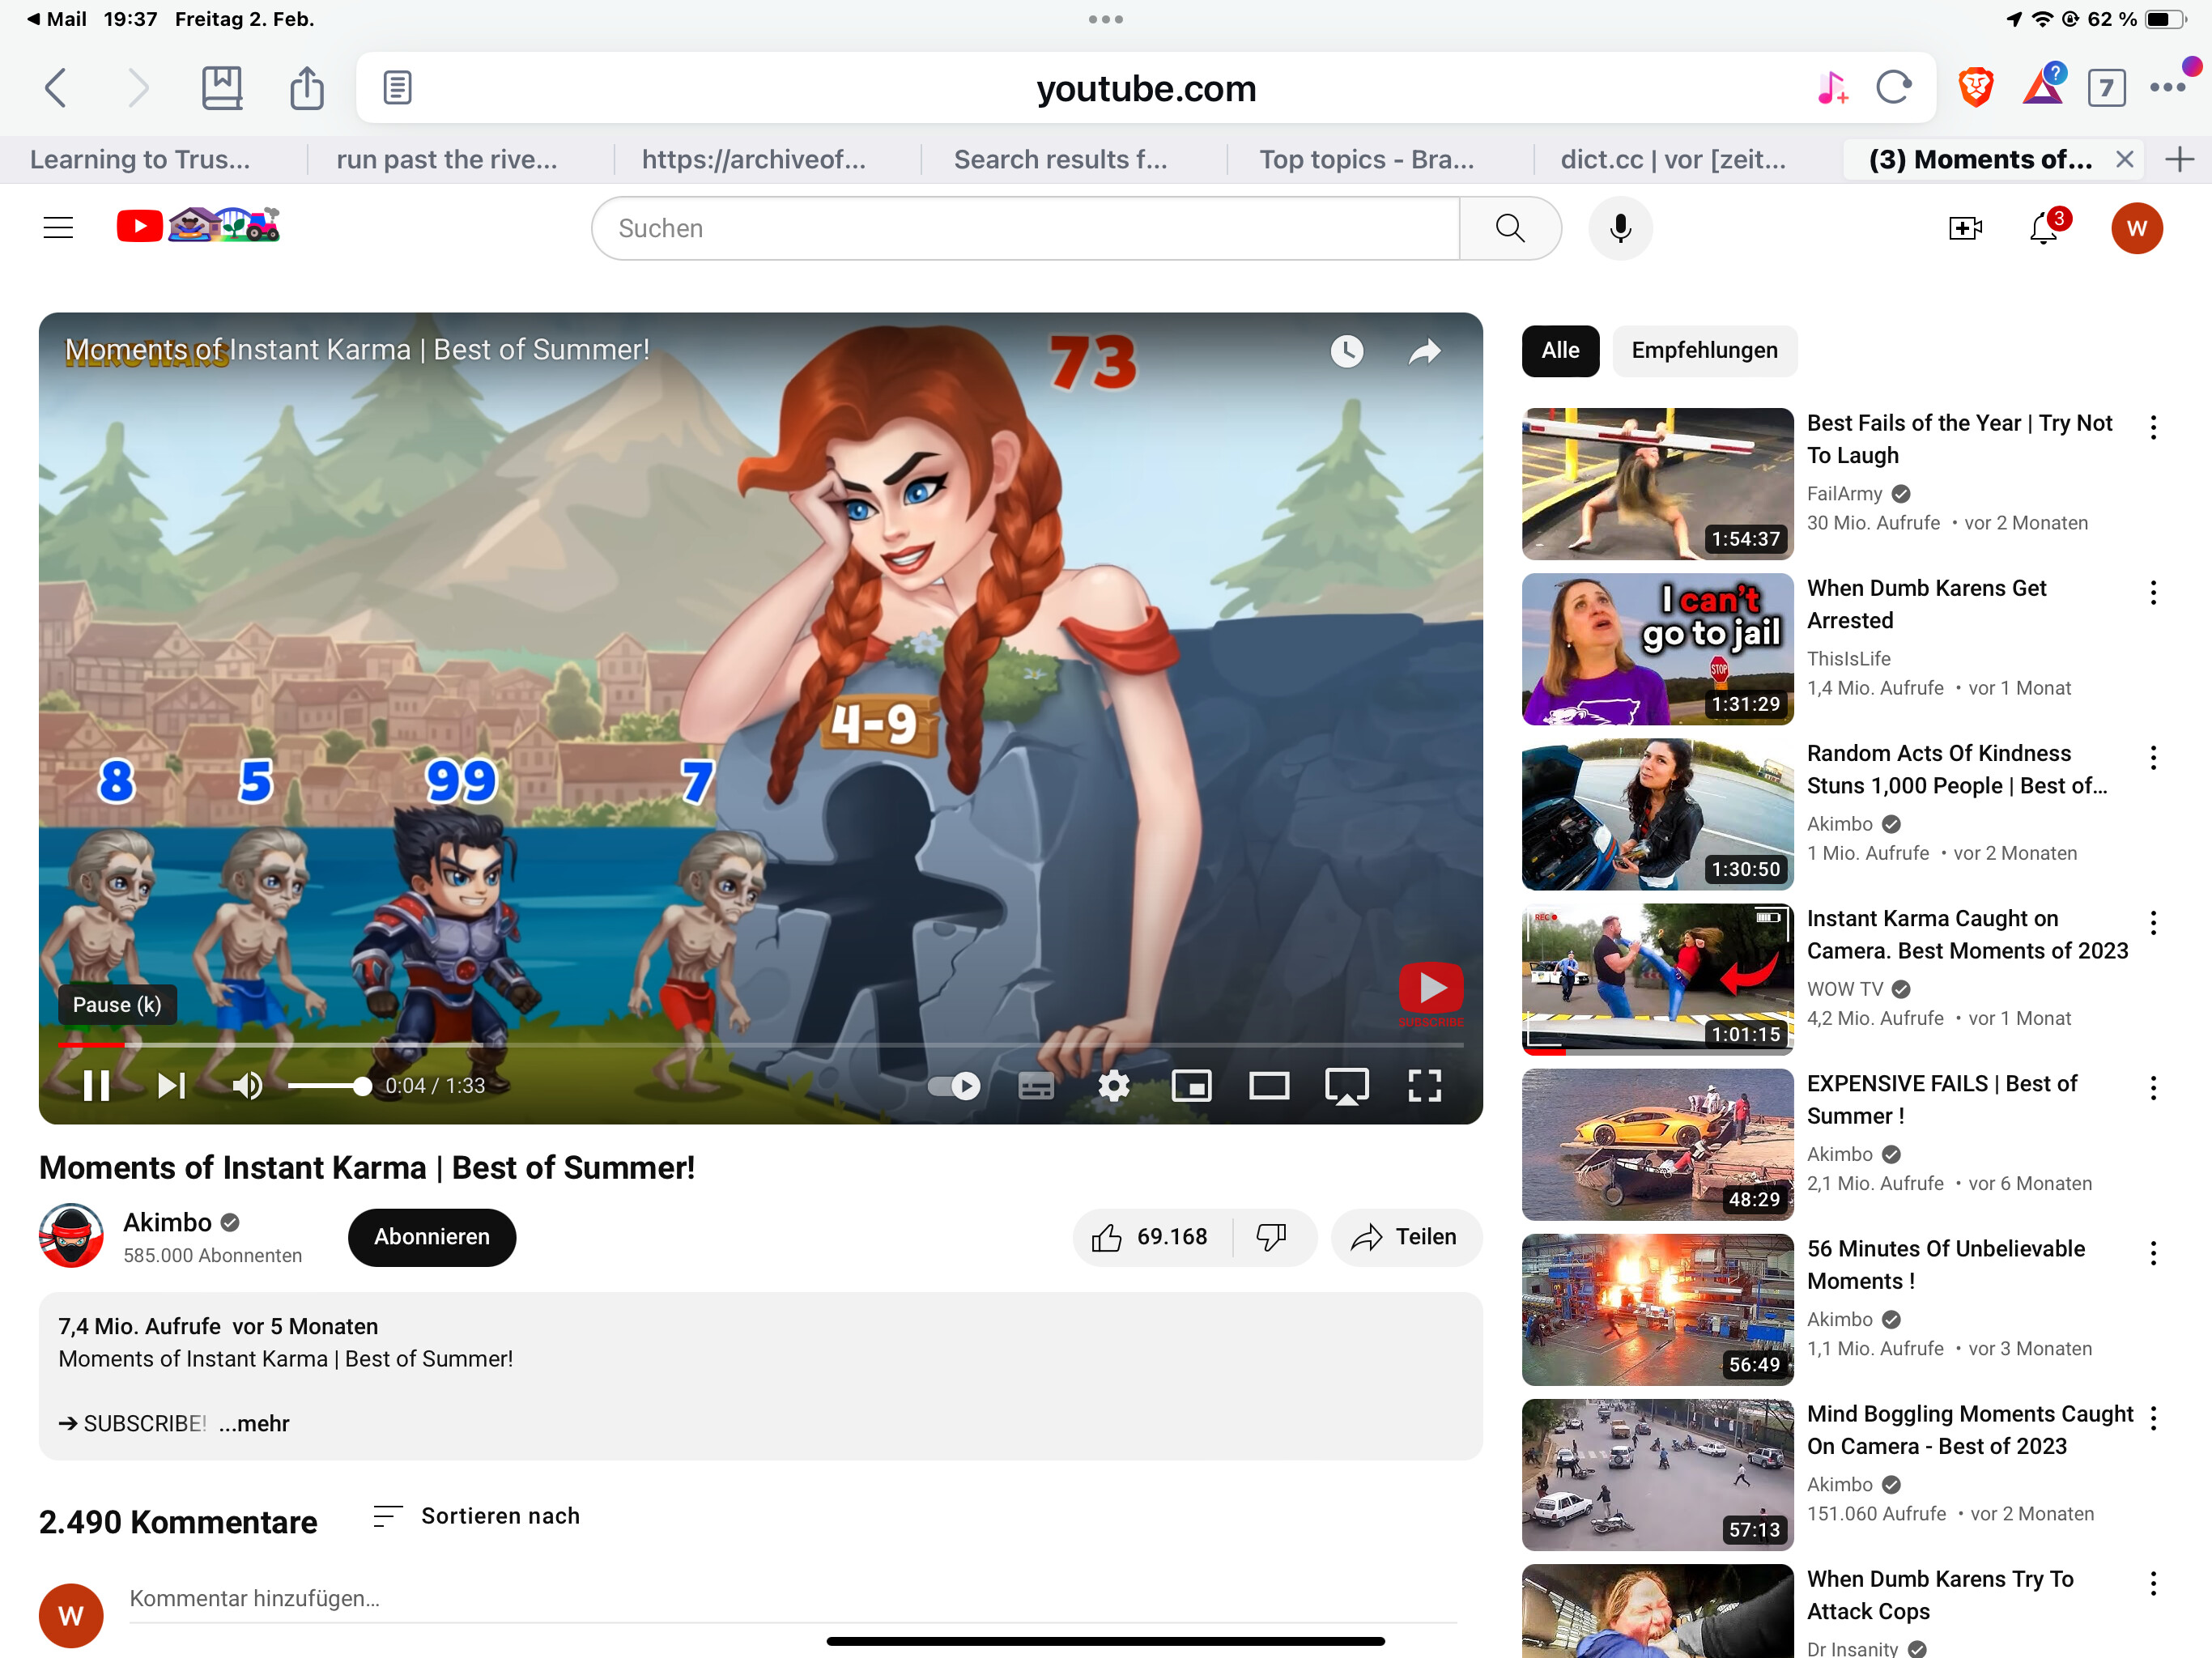
Task: Open options for EXPENSIVE FAILS video
Action: (x=2153, y=1088)
